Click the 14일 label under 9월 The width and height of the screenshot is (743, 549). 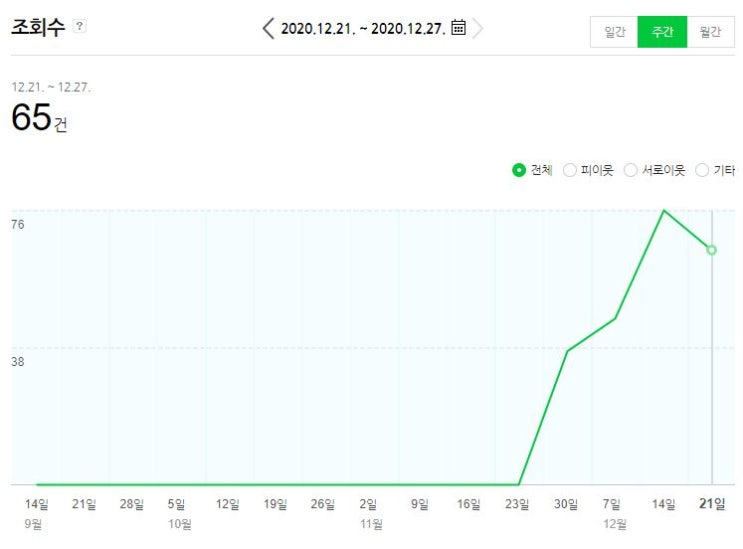click(x=36, y=504)
